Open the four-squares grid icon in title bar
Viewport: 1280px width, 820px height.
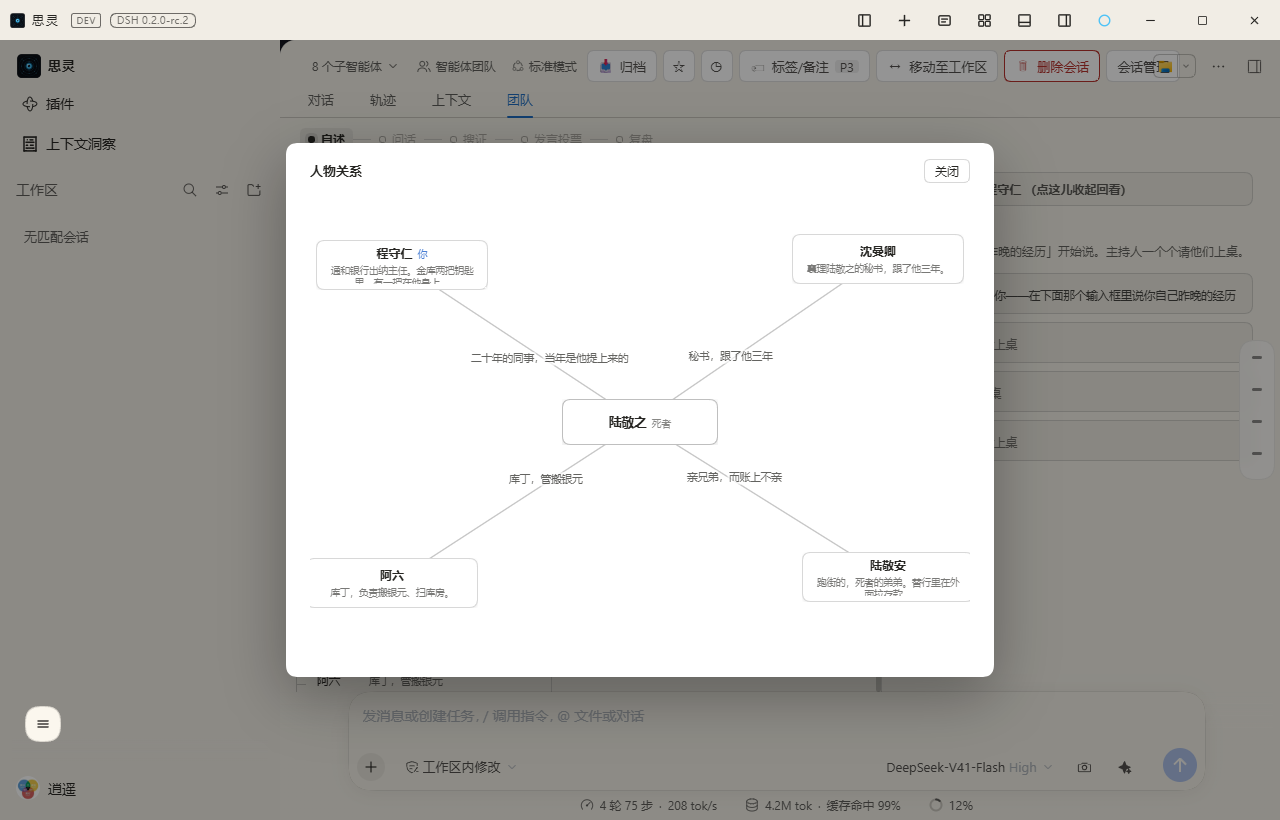coord(985,20)
